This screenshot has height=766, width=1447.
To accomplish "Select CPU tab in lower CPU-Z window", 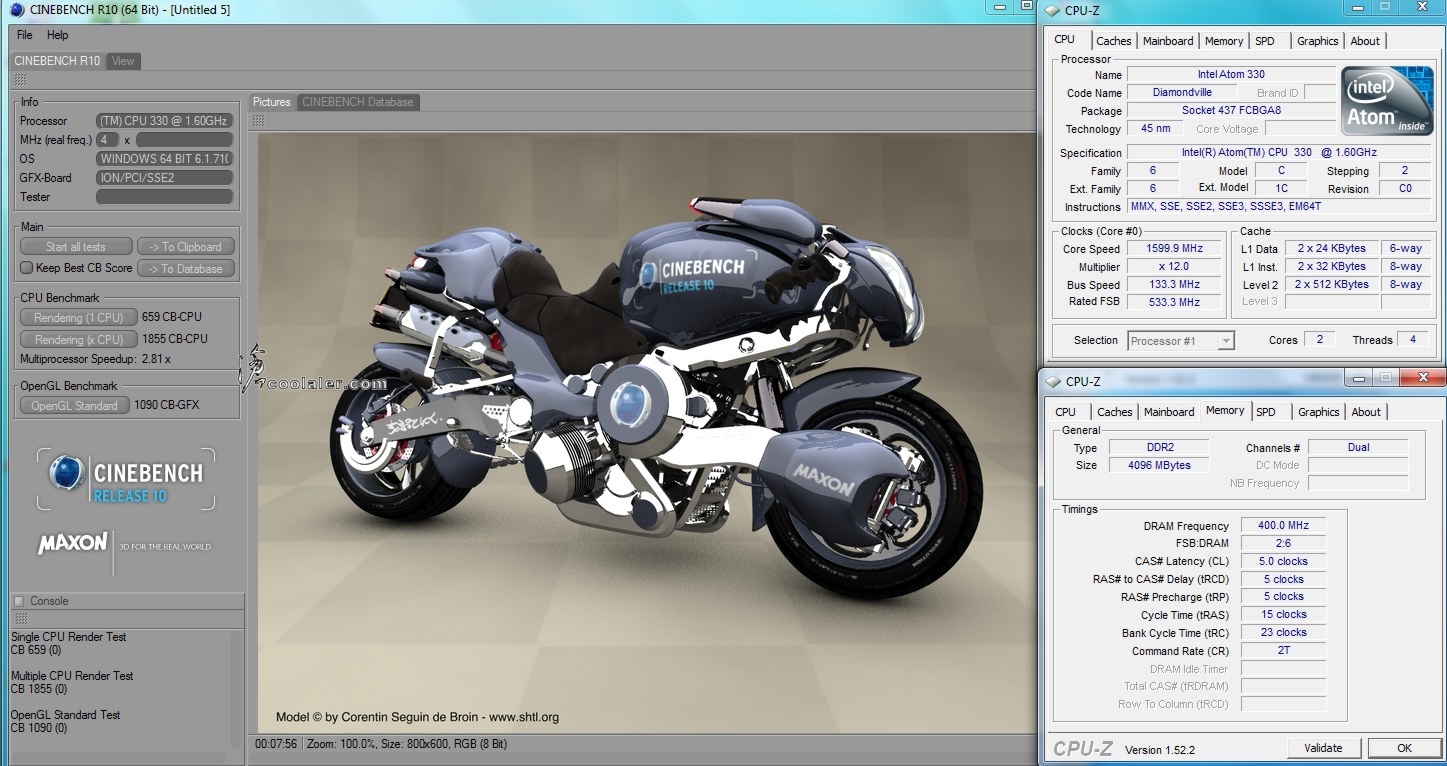I will point(1066,412).
